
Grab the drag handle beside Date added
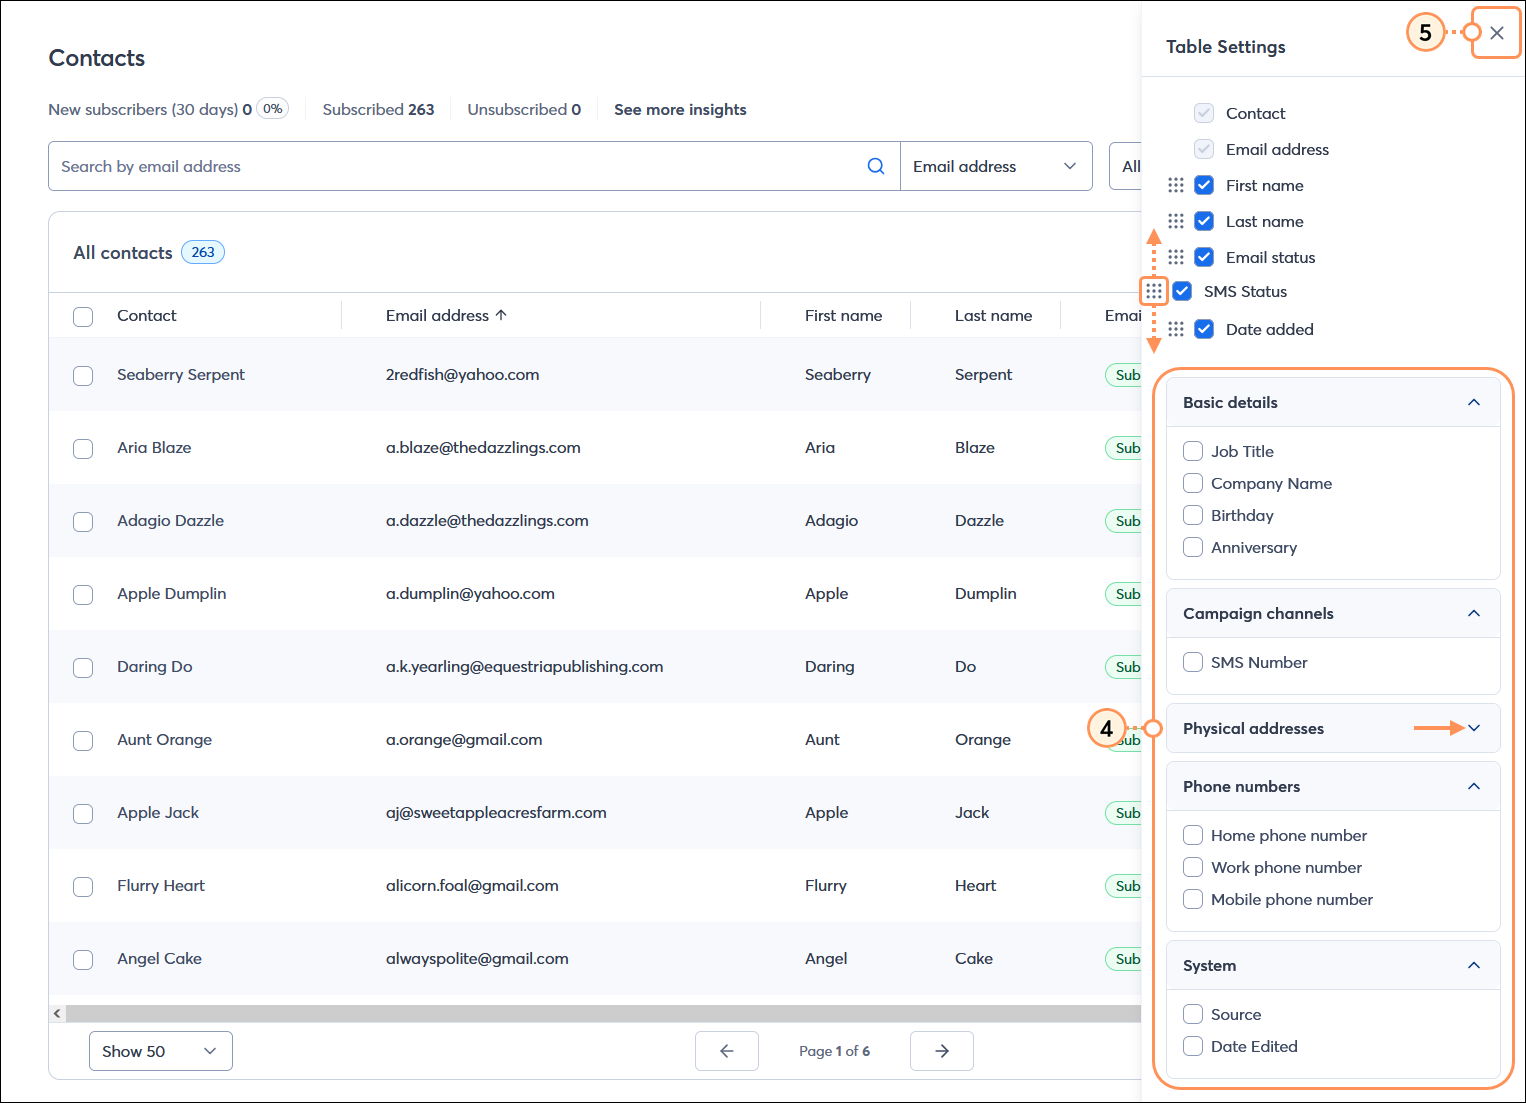click(1176, 329)
